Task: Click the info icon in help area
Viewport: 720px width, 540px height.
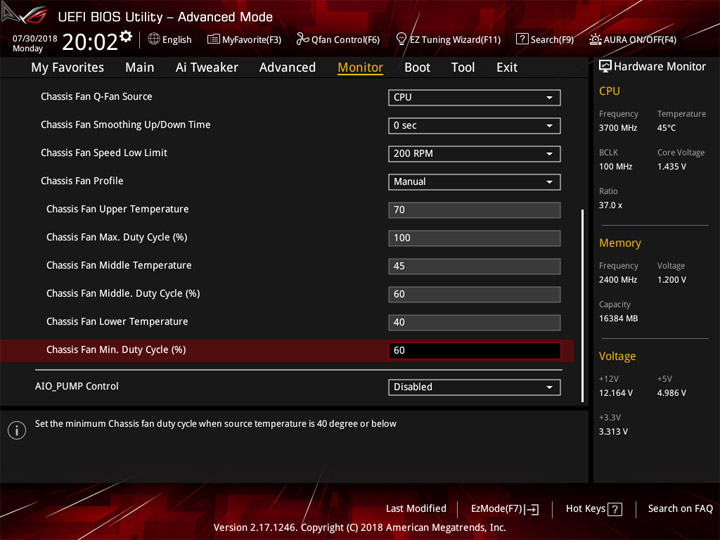Action: pyautogui.click(x=17, y=430)
